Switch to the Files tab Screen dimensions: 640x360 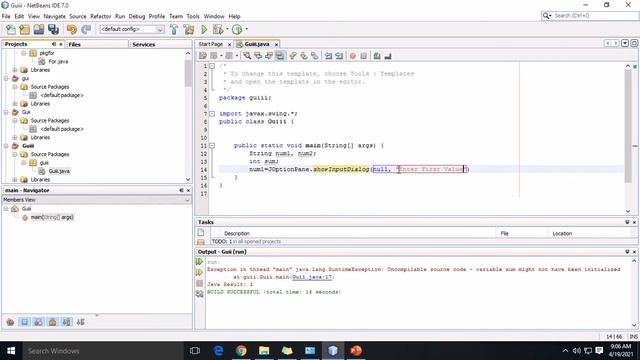click(75, 44)
